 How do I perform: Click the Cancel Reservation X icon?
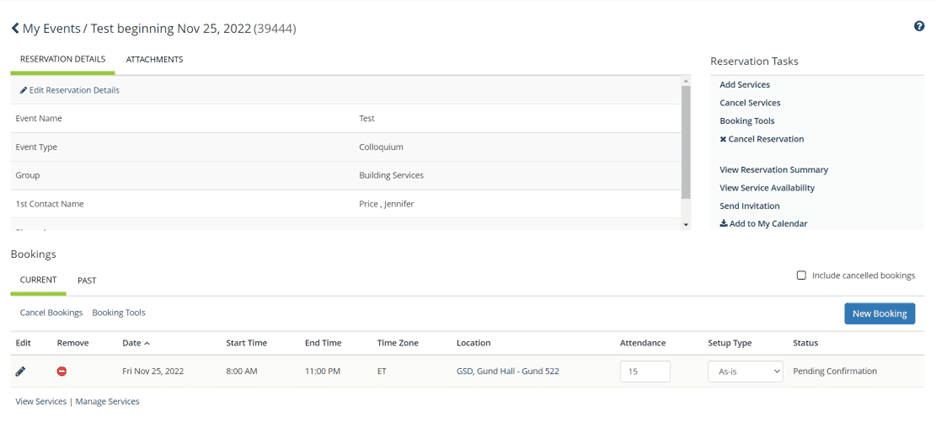click(723, 139)
